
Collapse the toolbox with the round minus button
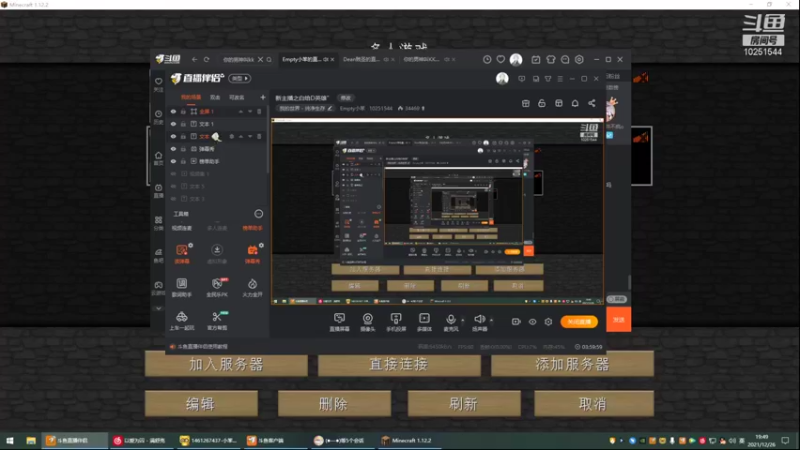[x=259, y=214]
